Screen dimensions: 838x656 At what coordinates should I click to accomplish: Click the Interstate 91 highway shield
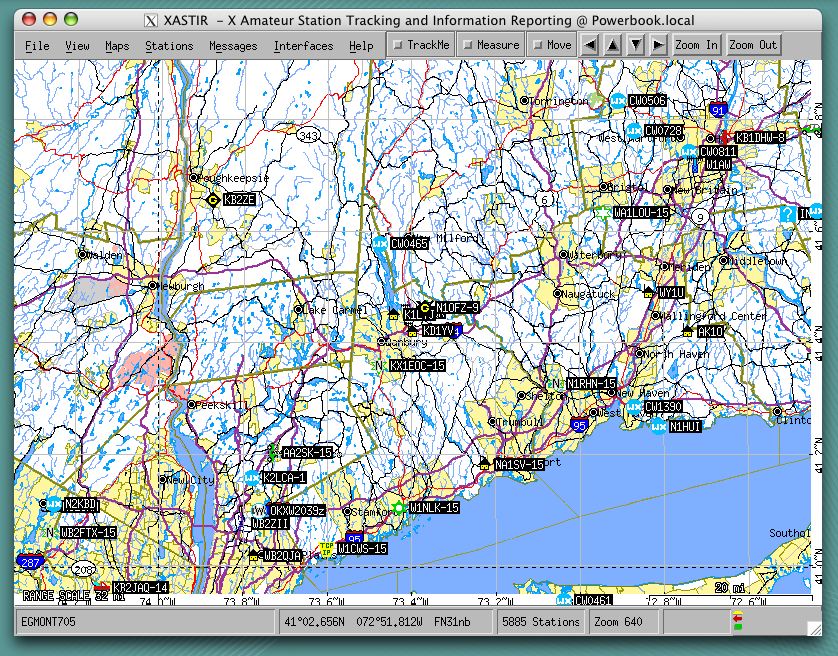[x=718, y=110]
